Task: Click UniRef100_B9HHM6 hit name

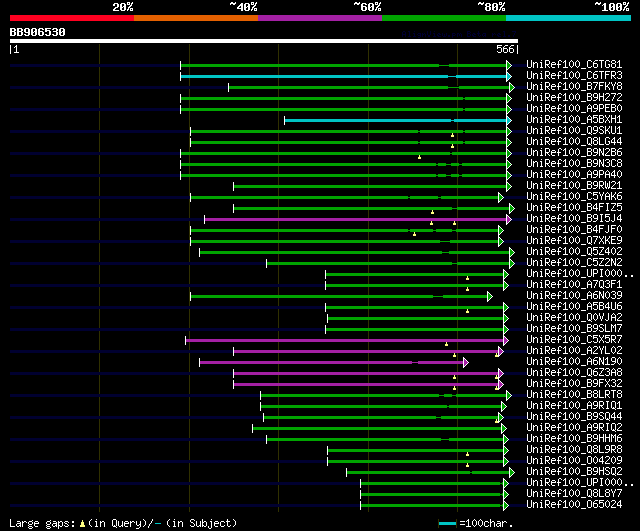Action: point(574,439)
